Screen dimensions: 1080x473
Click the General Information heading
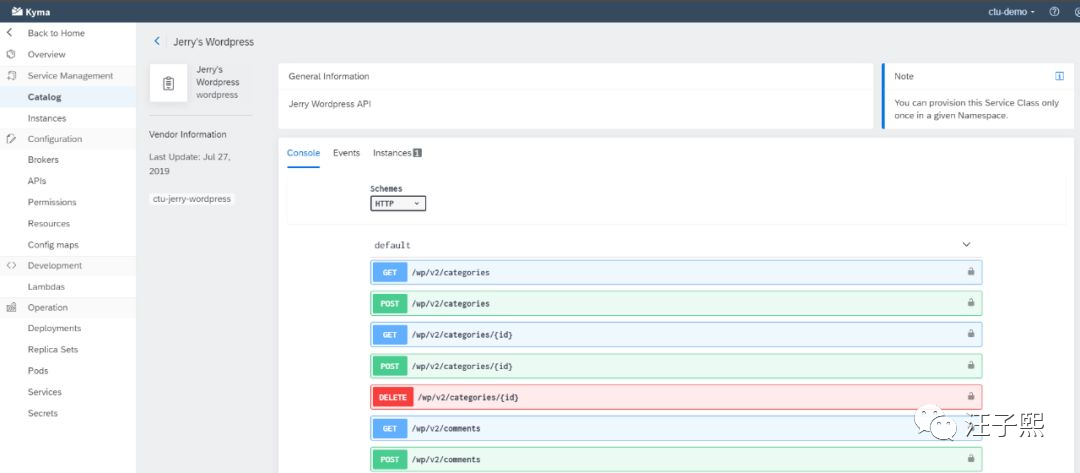[x=329, y=76]
